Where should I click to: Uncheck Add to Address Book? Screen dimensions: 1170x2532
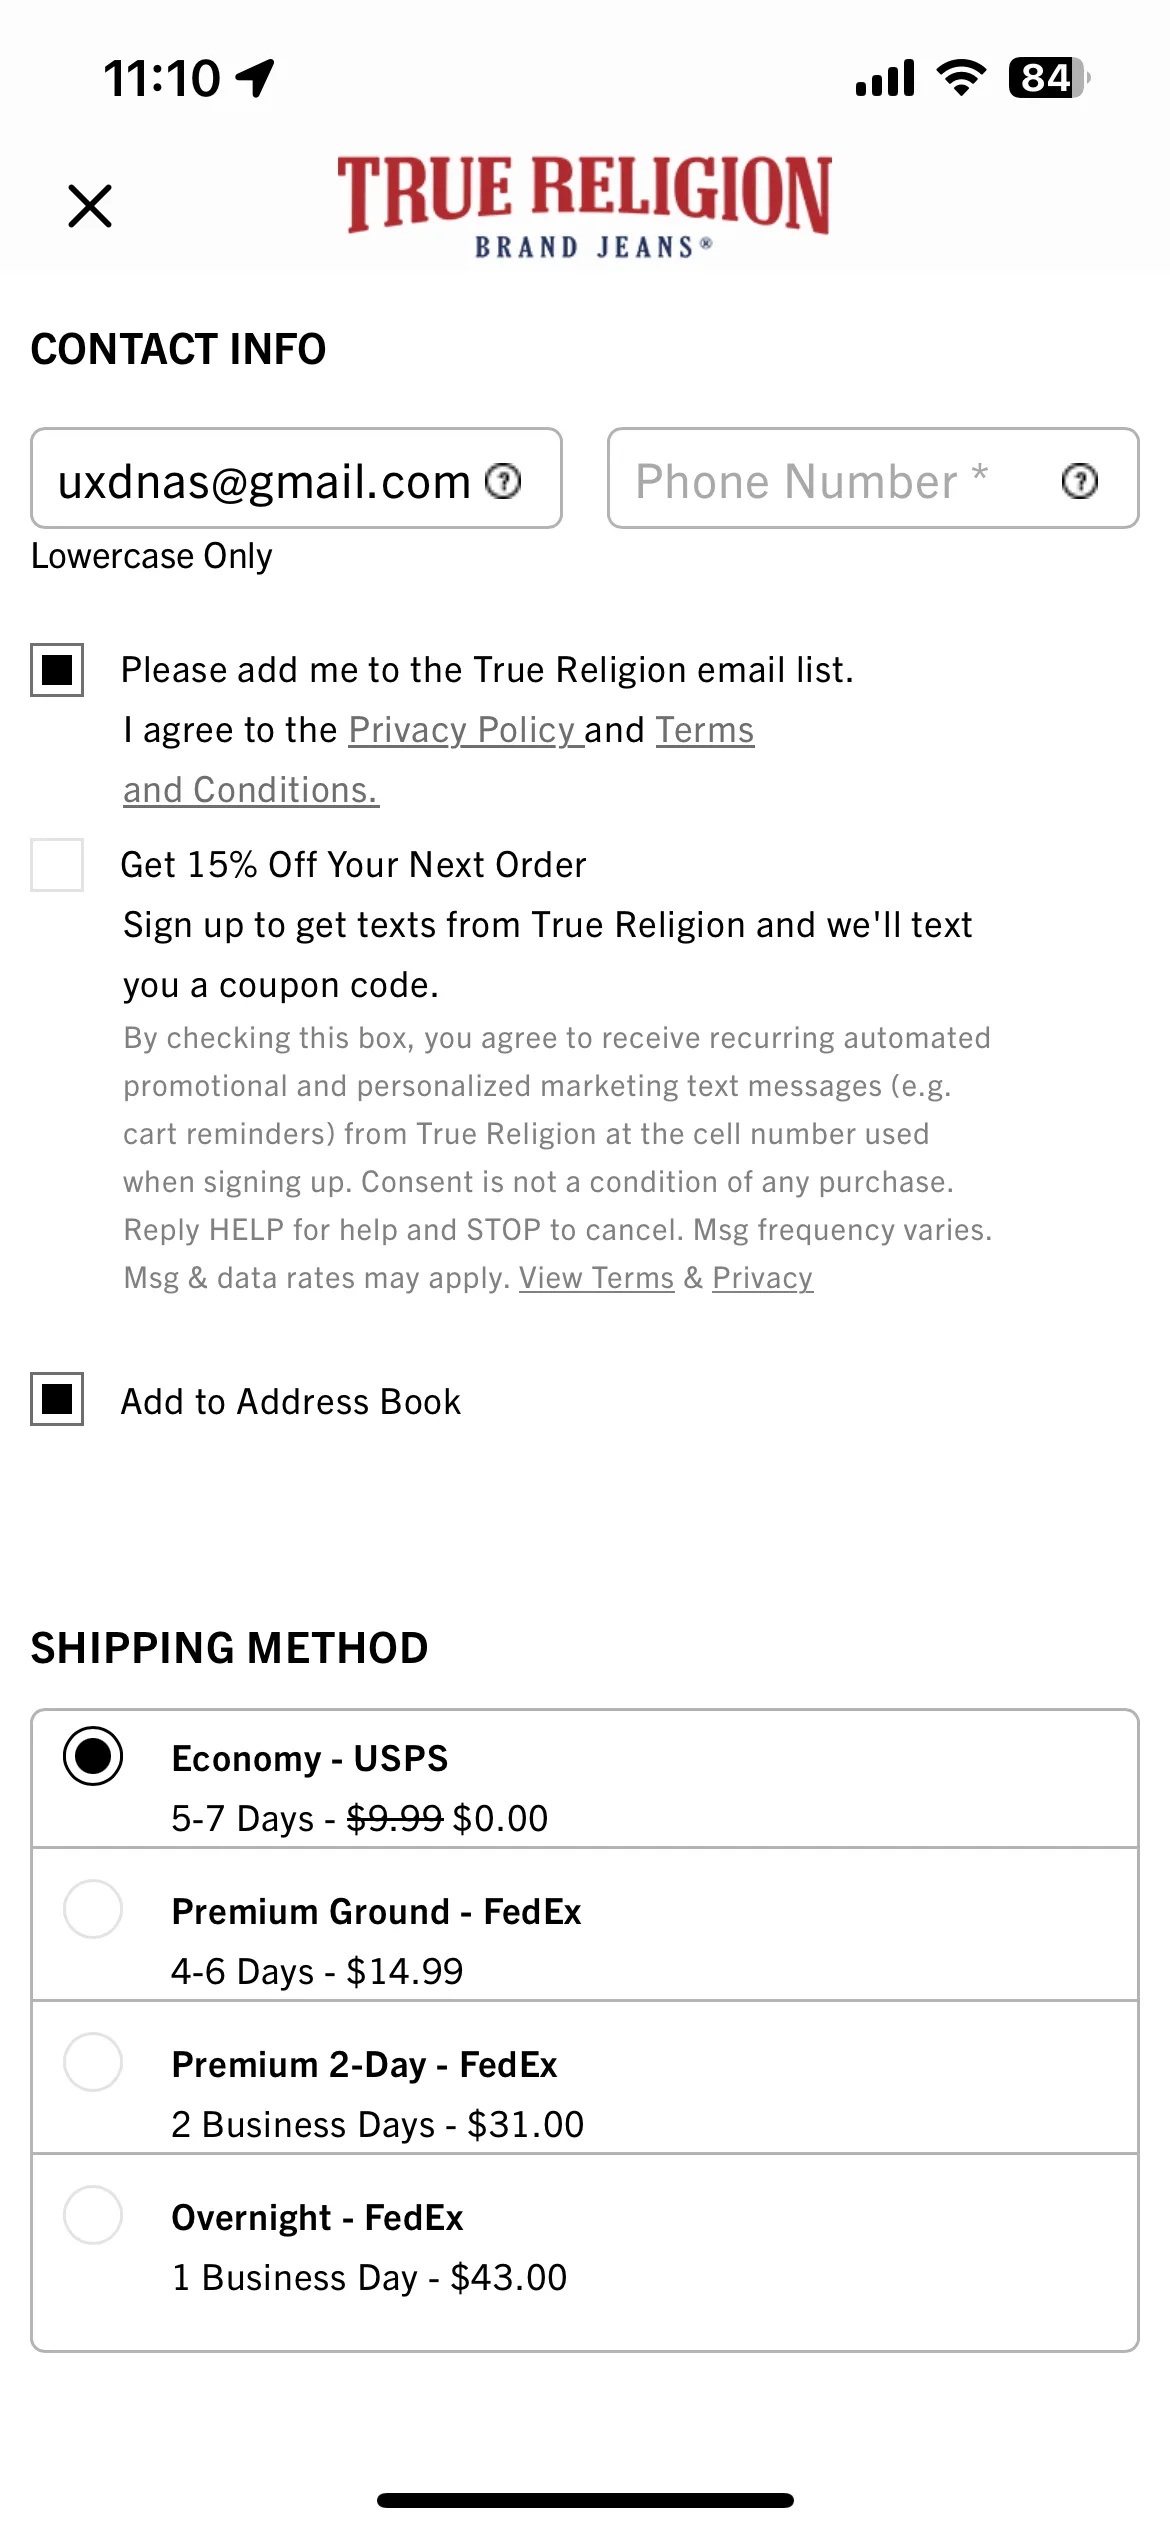tap(57, 1398)
